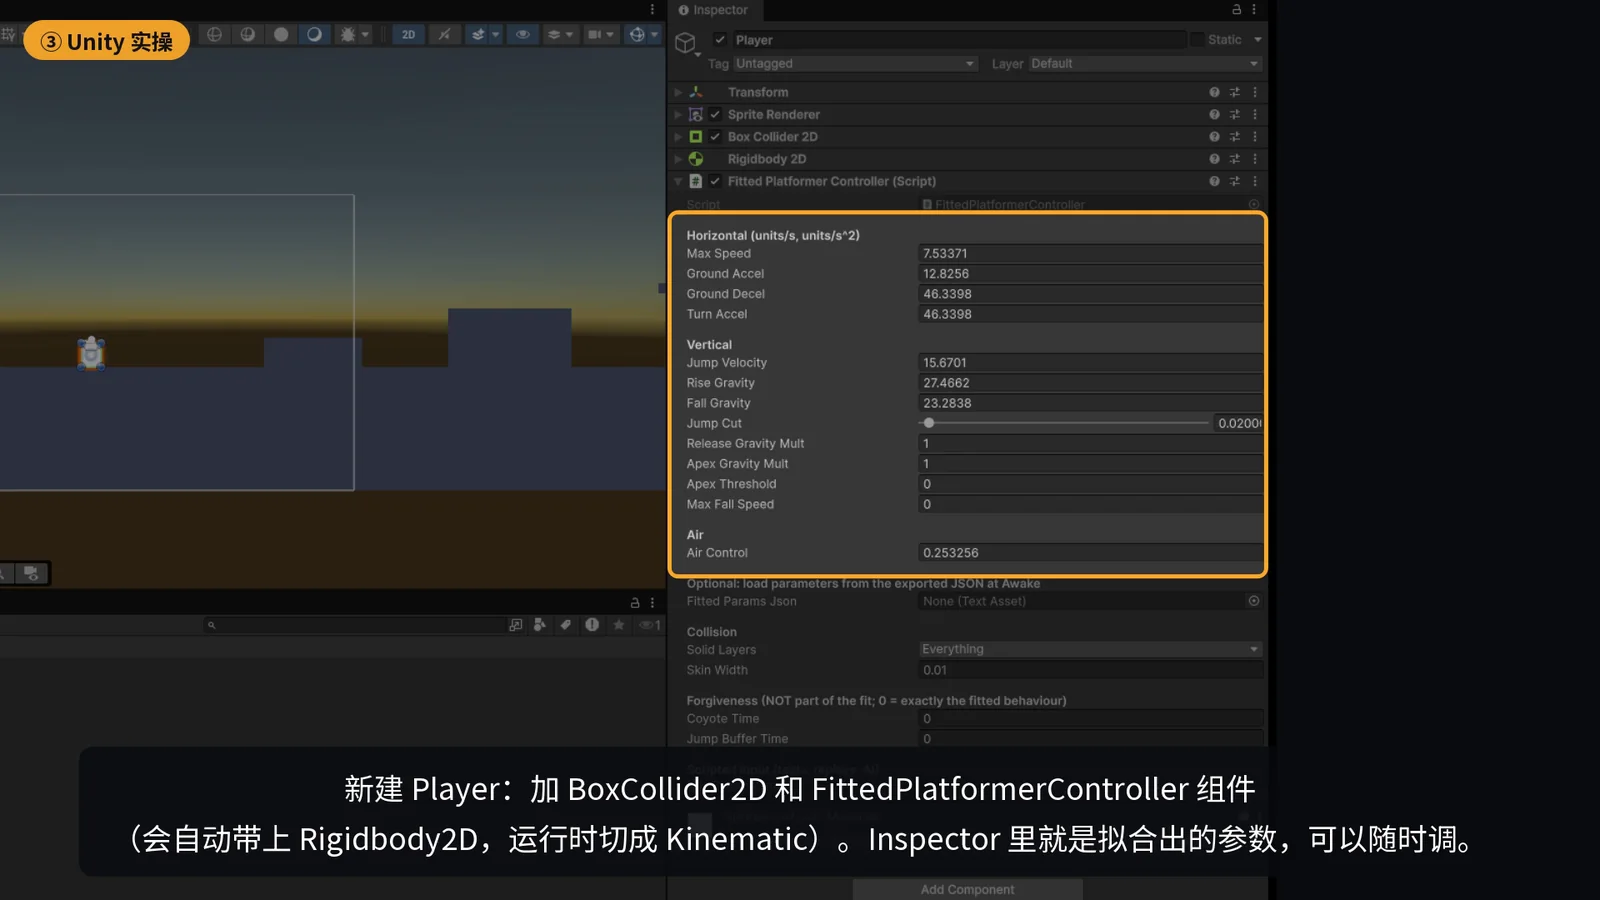Open Box Collider 2D three-dot menu
This screenshot has width=1600, height=900.
(x=1255, y=136)
